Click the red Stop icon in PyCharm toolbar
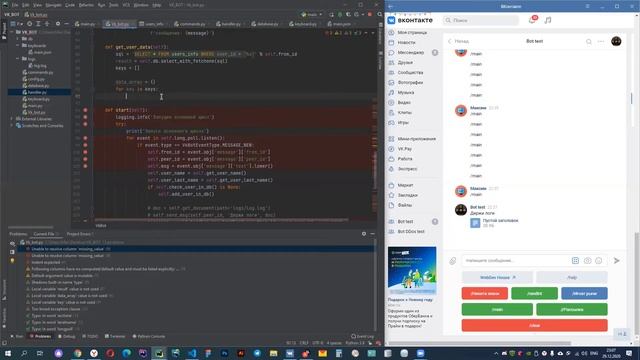Viewport: 640px width, 360px height. (x=370, y=14)
